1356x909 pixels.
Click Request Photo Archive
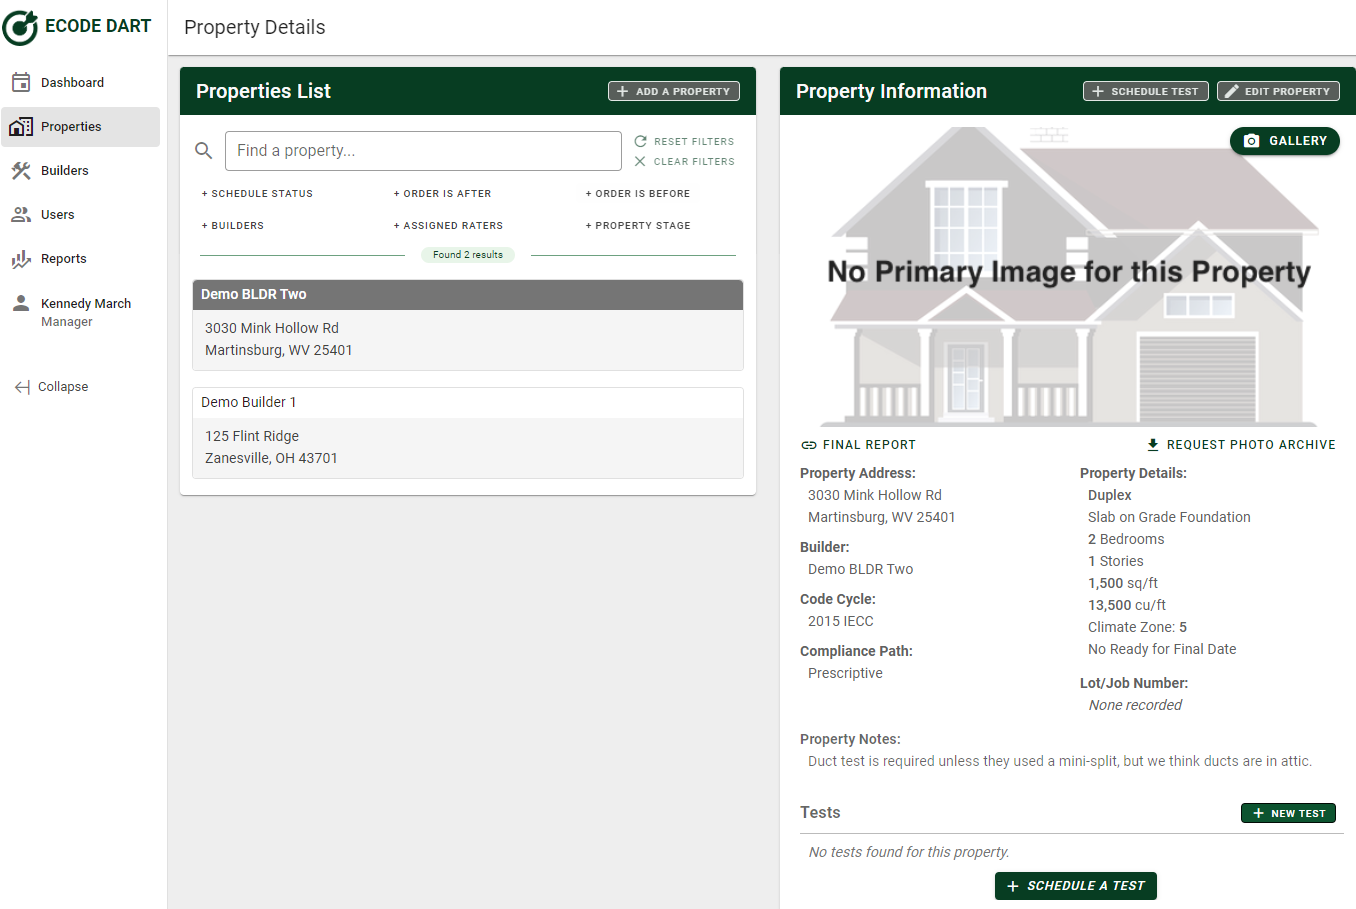point(1240,445)
